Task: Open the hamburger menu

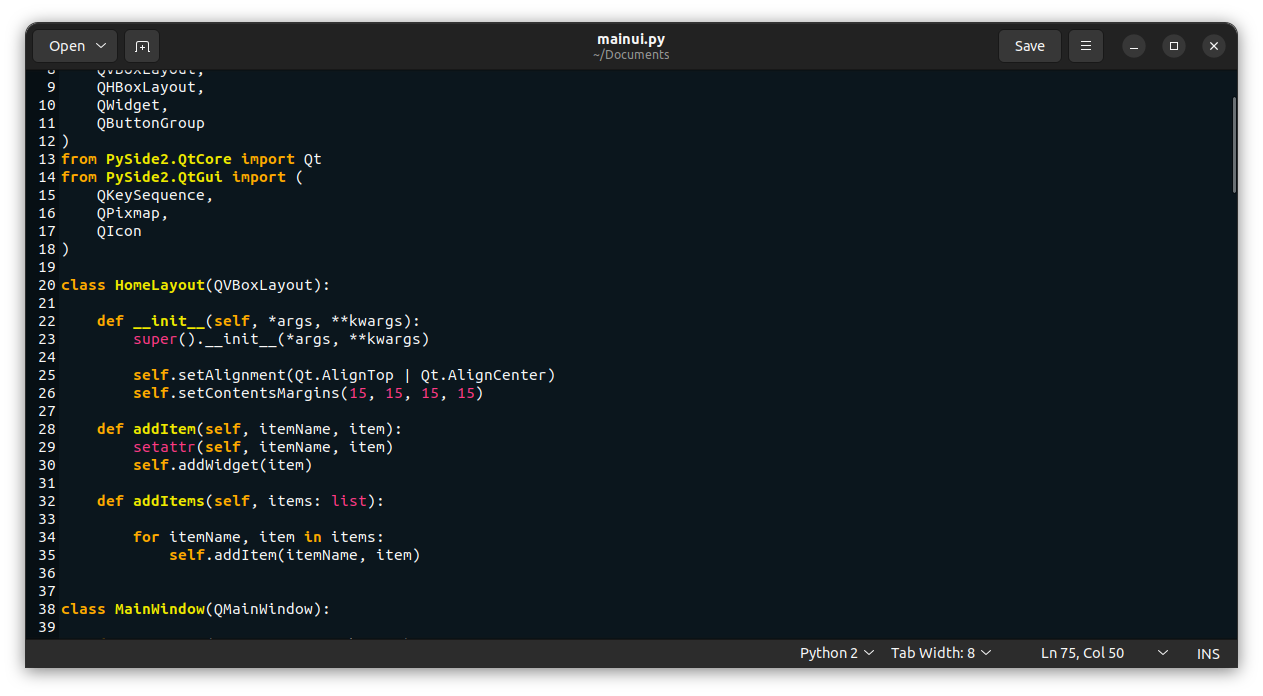Action: pos(1085,46)
